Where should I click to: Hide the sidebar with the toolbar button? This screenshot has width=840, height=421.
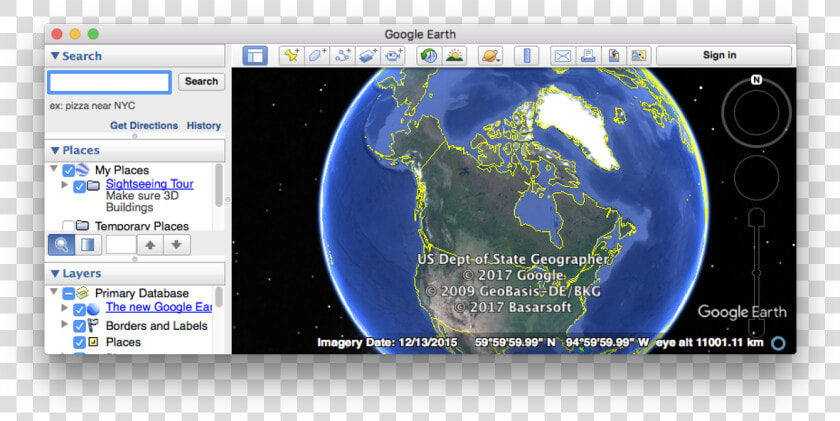[255, 55]
